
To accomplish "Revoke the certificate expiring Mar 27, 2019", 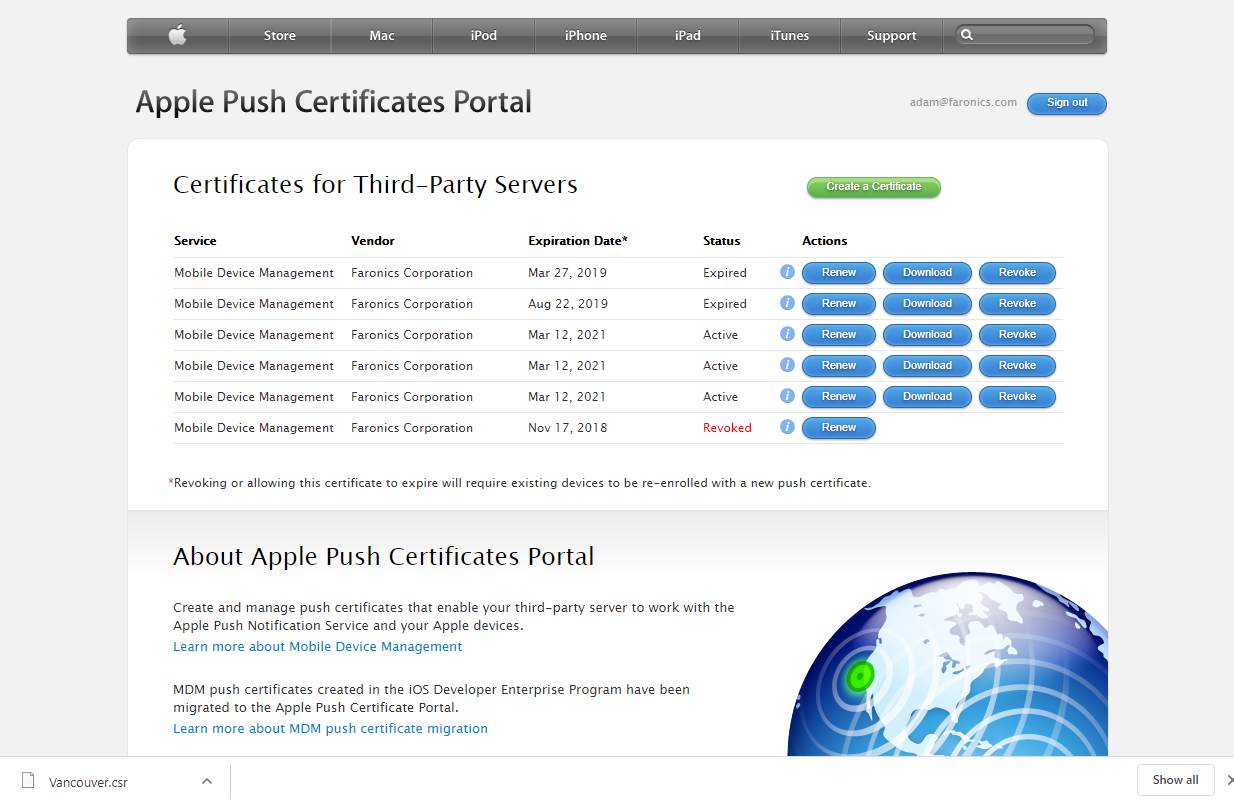I will 1017,273.
